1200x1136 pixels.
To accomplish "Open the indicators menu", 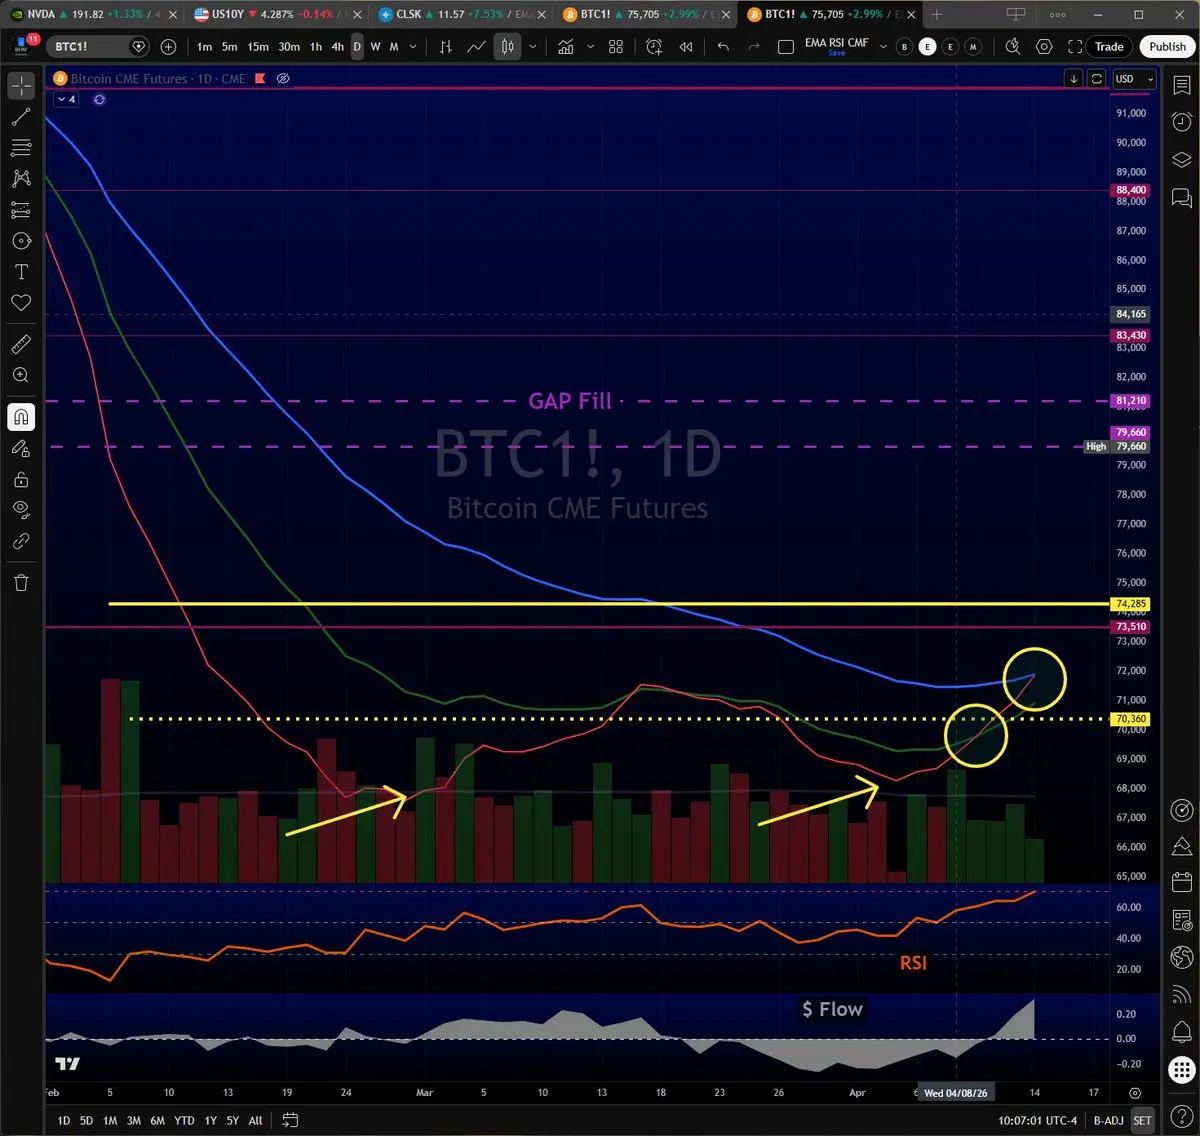I will coord(566,47).
